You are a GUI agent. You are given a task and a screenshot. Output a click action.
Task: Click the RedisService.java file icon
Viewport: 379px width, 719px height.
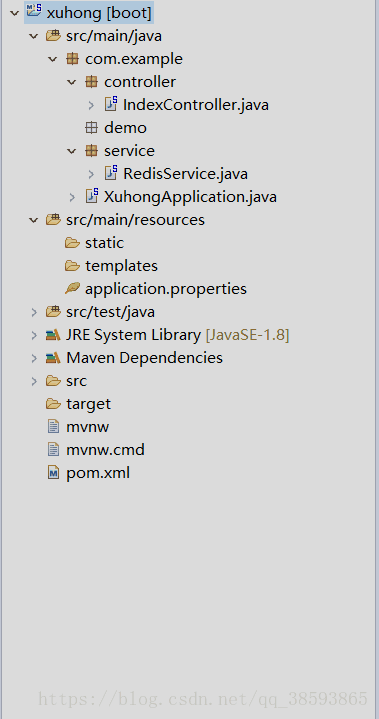[111, 173]
